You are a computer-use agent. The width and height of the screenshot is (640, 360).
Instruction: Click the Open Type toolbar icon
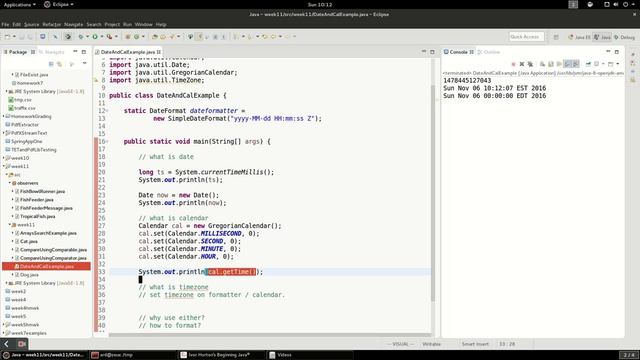[x=154, y=37]
